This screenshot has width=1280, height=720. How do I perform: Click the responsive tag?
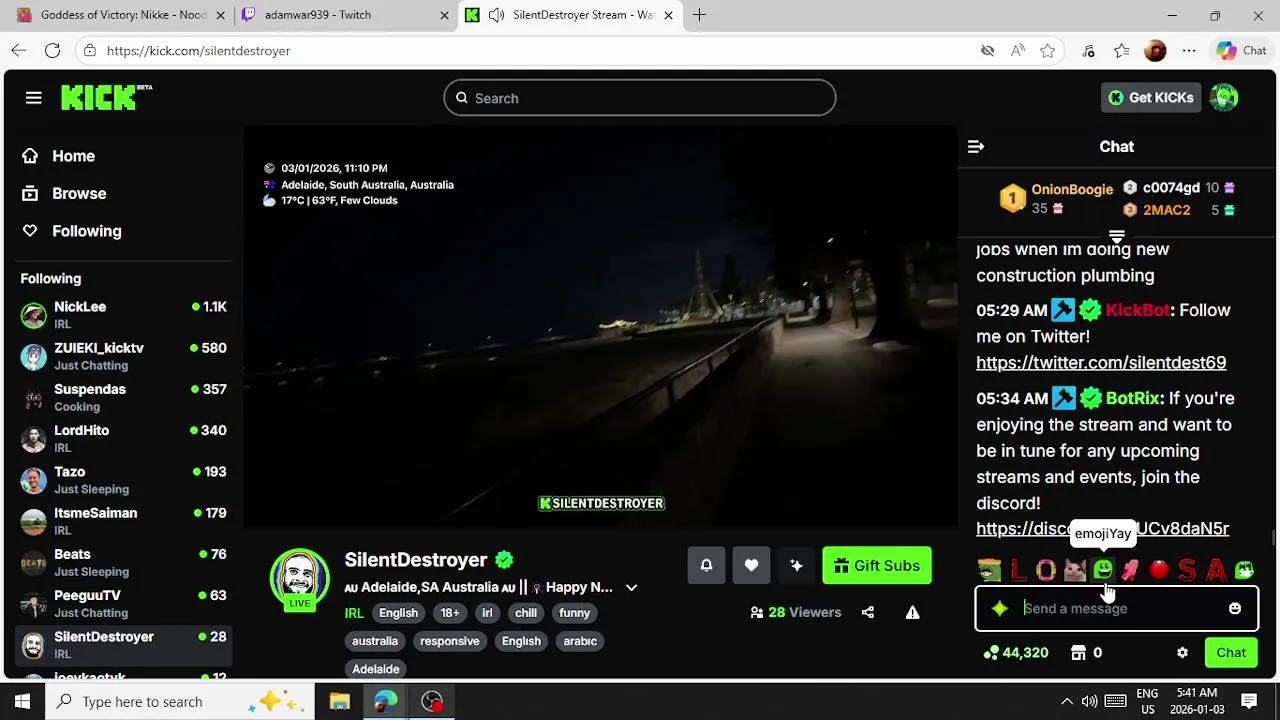pyautogui.click(x=450, y=641)
